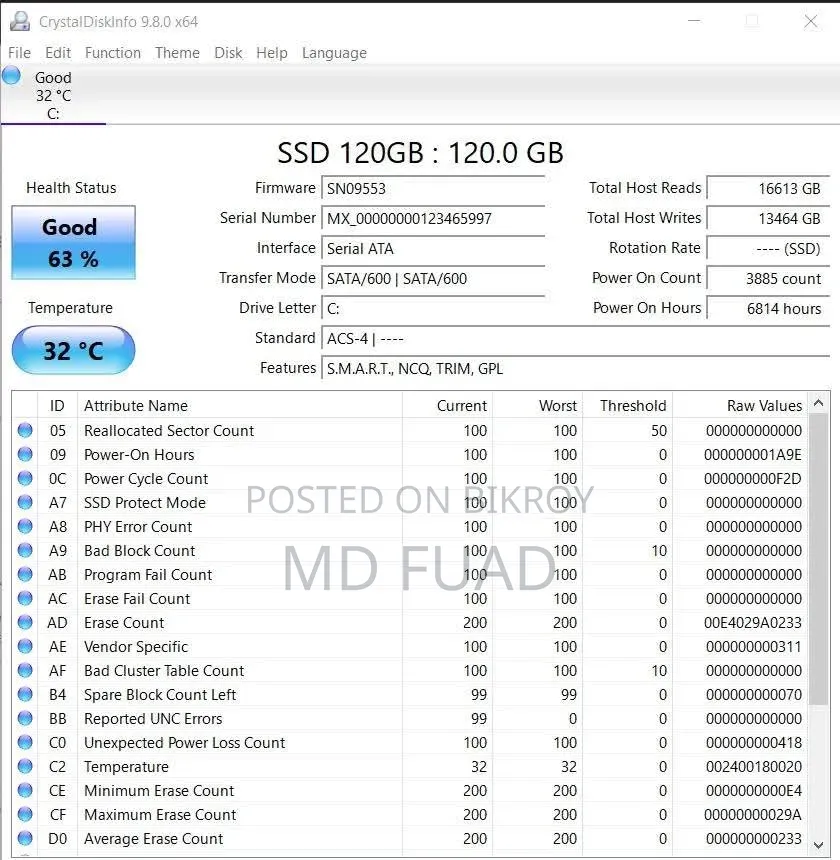Select the Spare Block Count Left row
This screenshot has width=840, height=860.
click(410, 694)
